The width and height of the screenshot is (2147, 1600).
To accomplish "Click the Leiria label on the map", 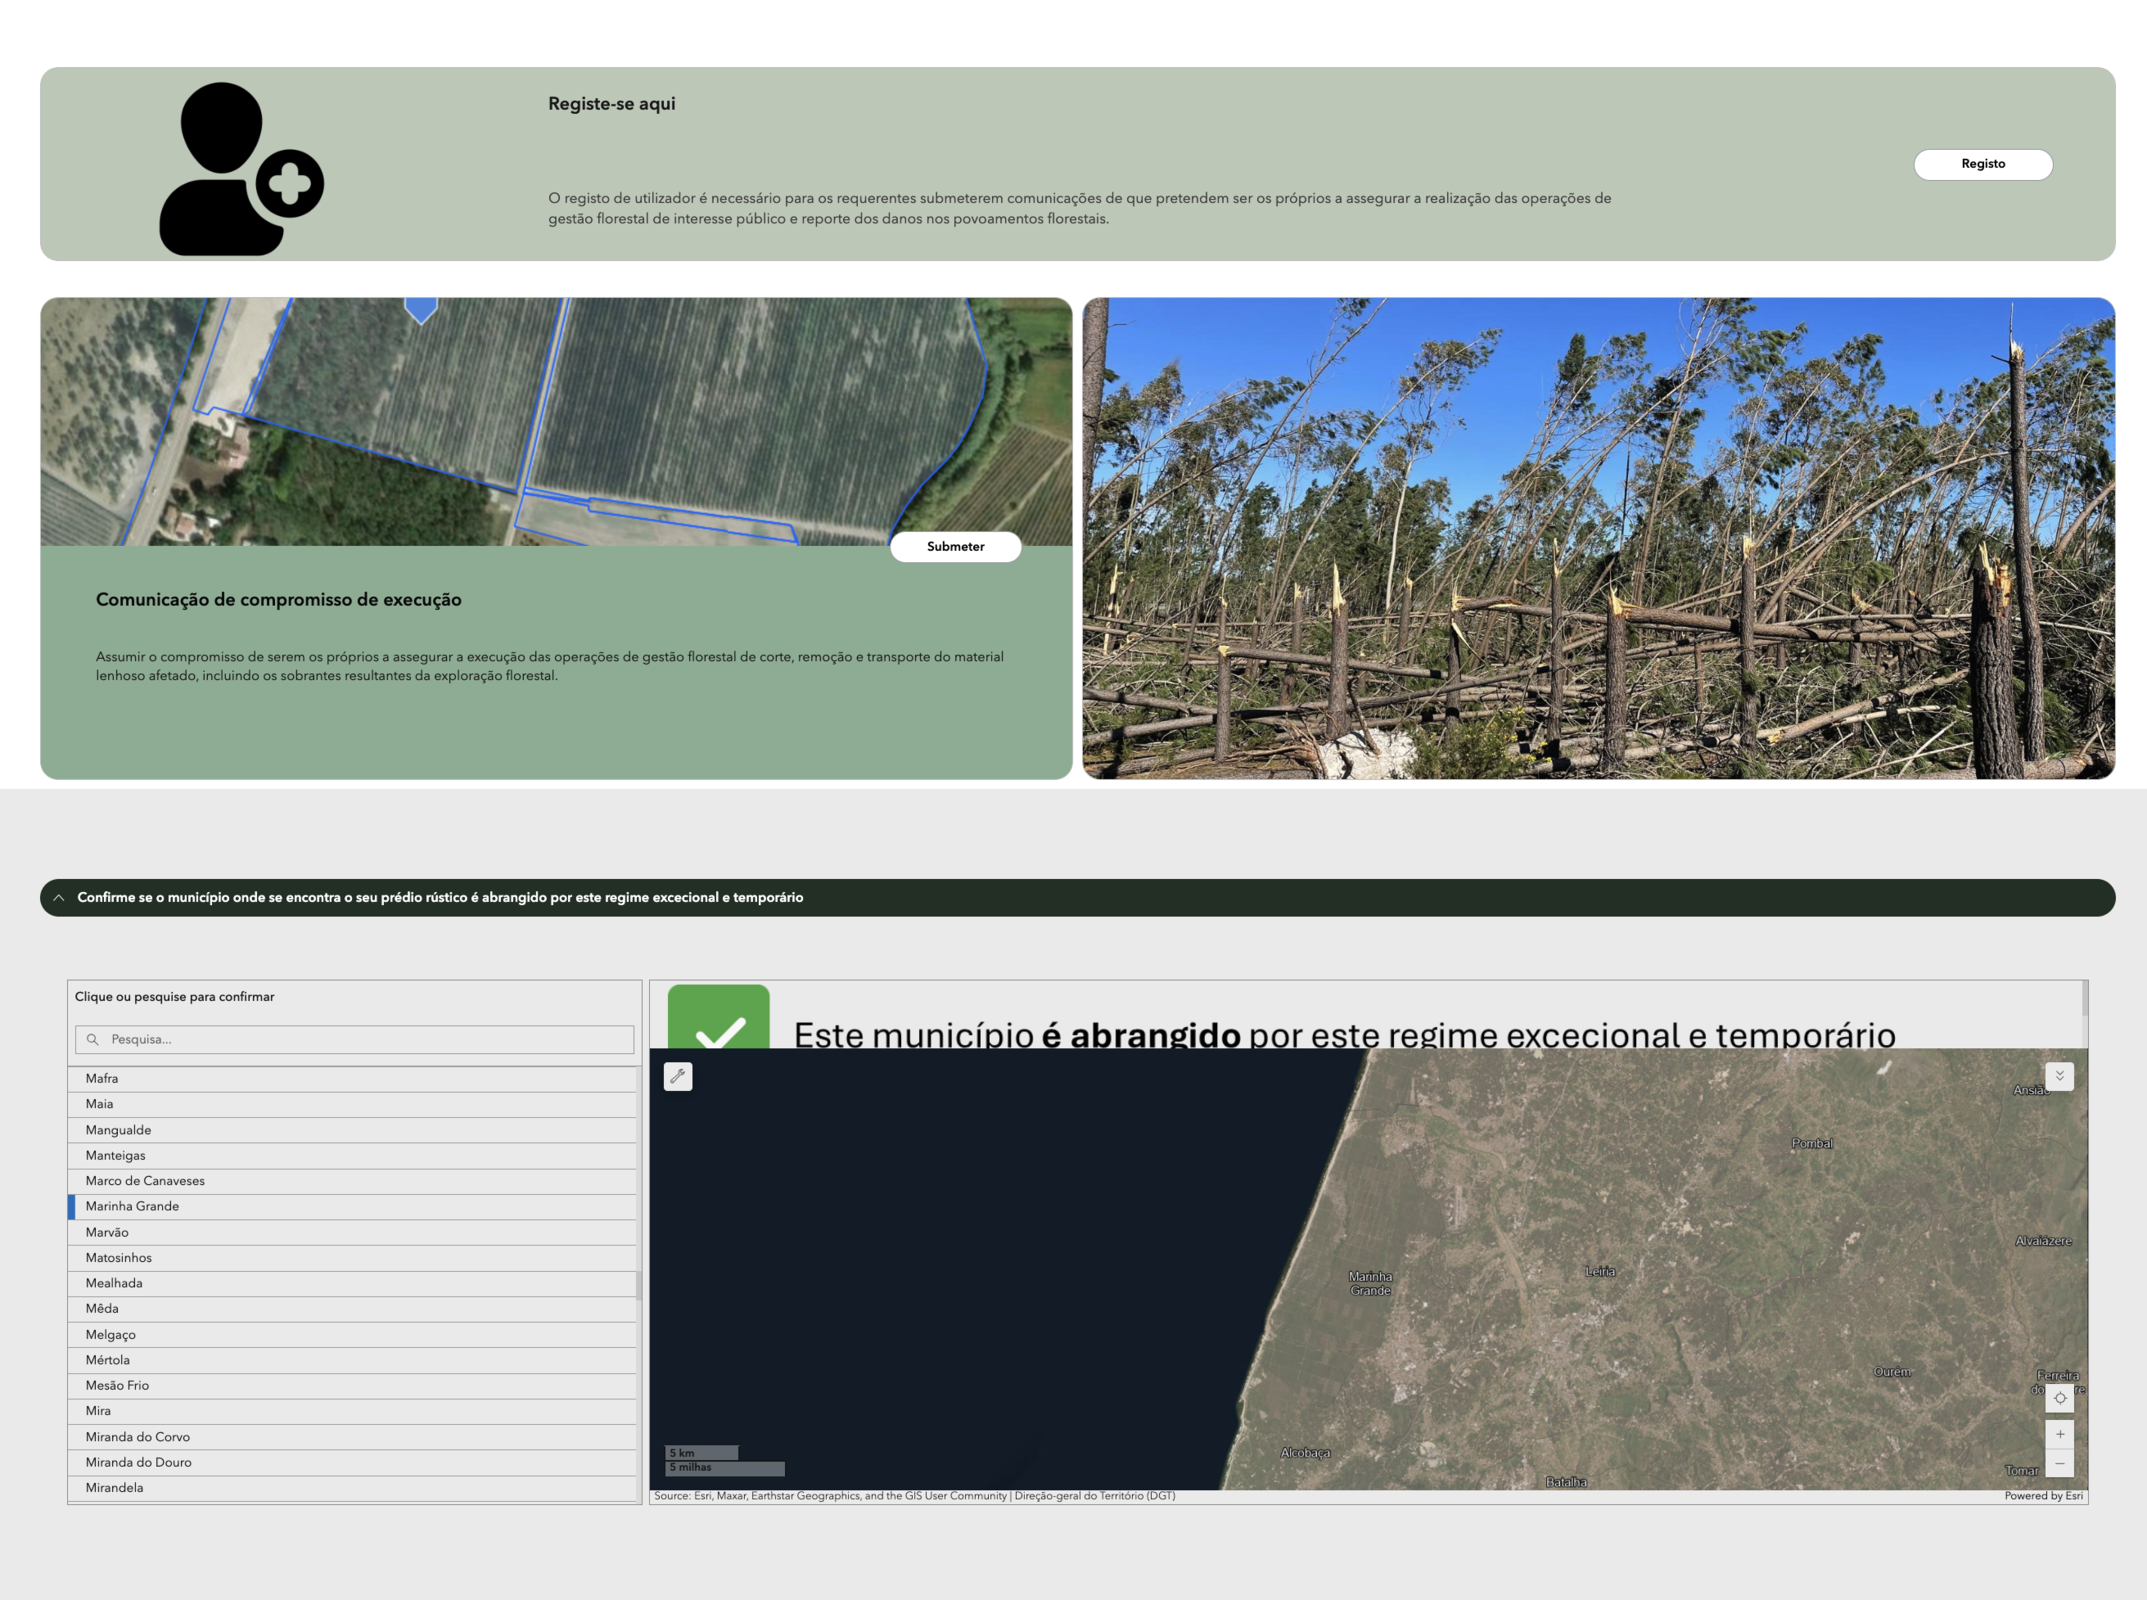I will [1600, 1271].
